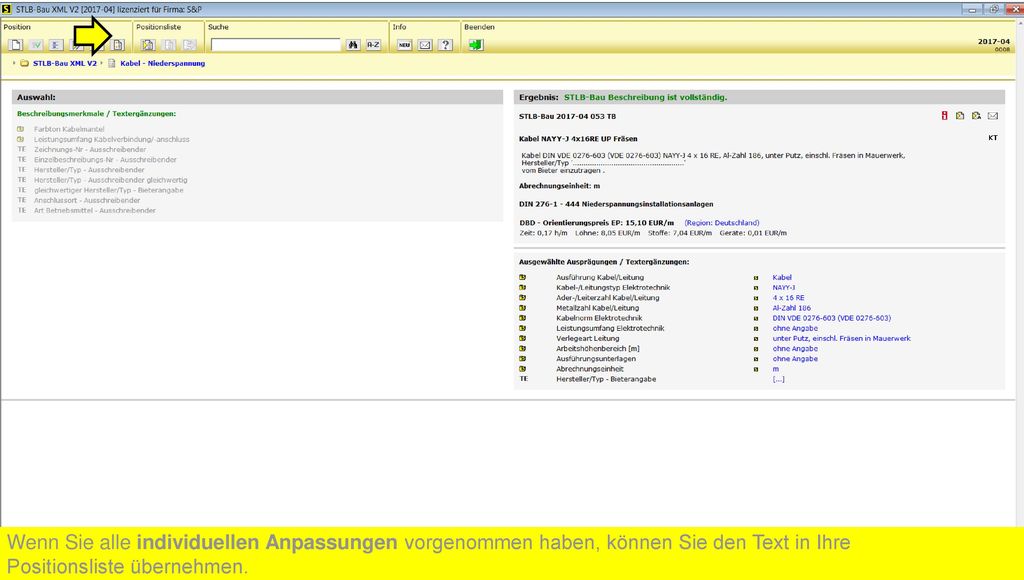Click the Kabelnorm Elektrotechnik row label
The image size is (1024, 580).
pyautogui.click(x=599, y=318)
